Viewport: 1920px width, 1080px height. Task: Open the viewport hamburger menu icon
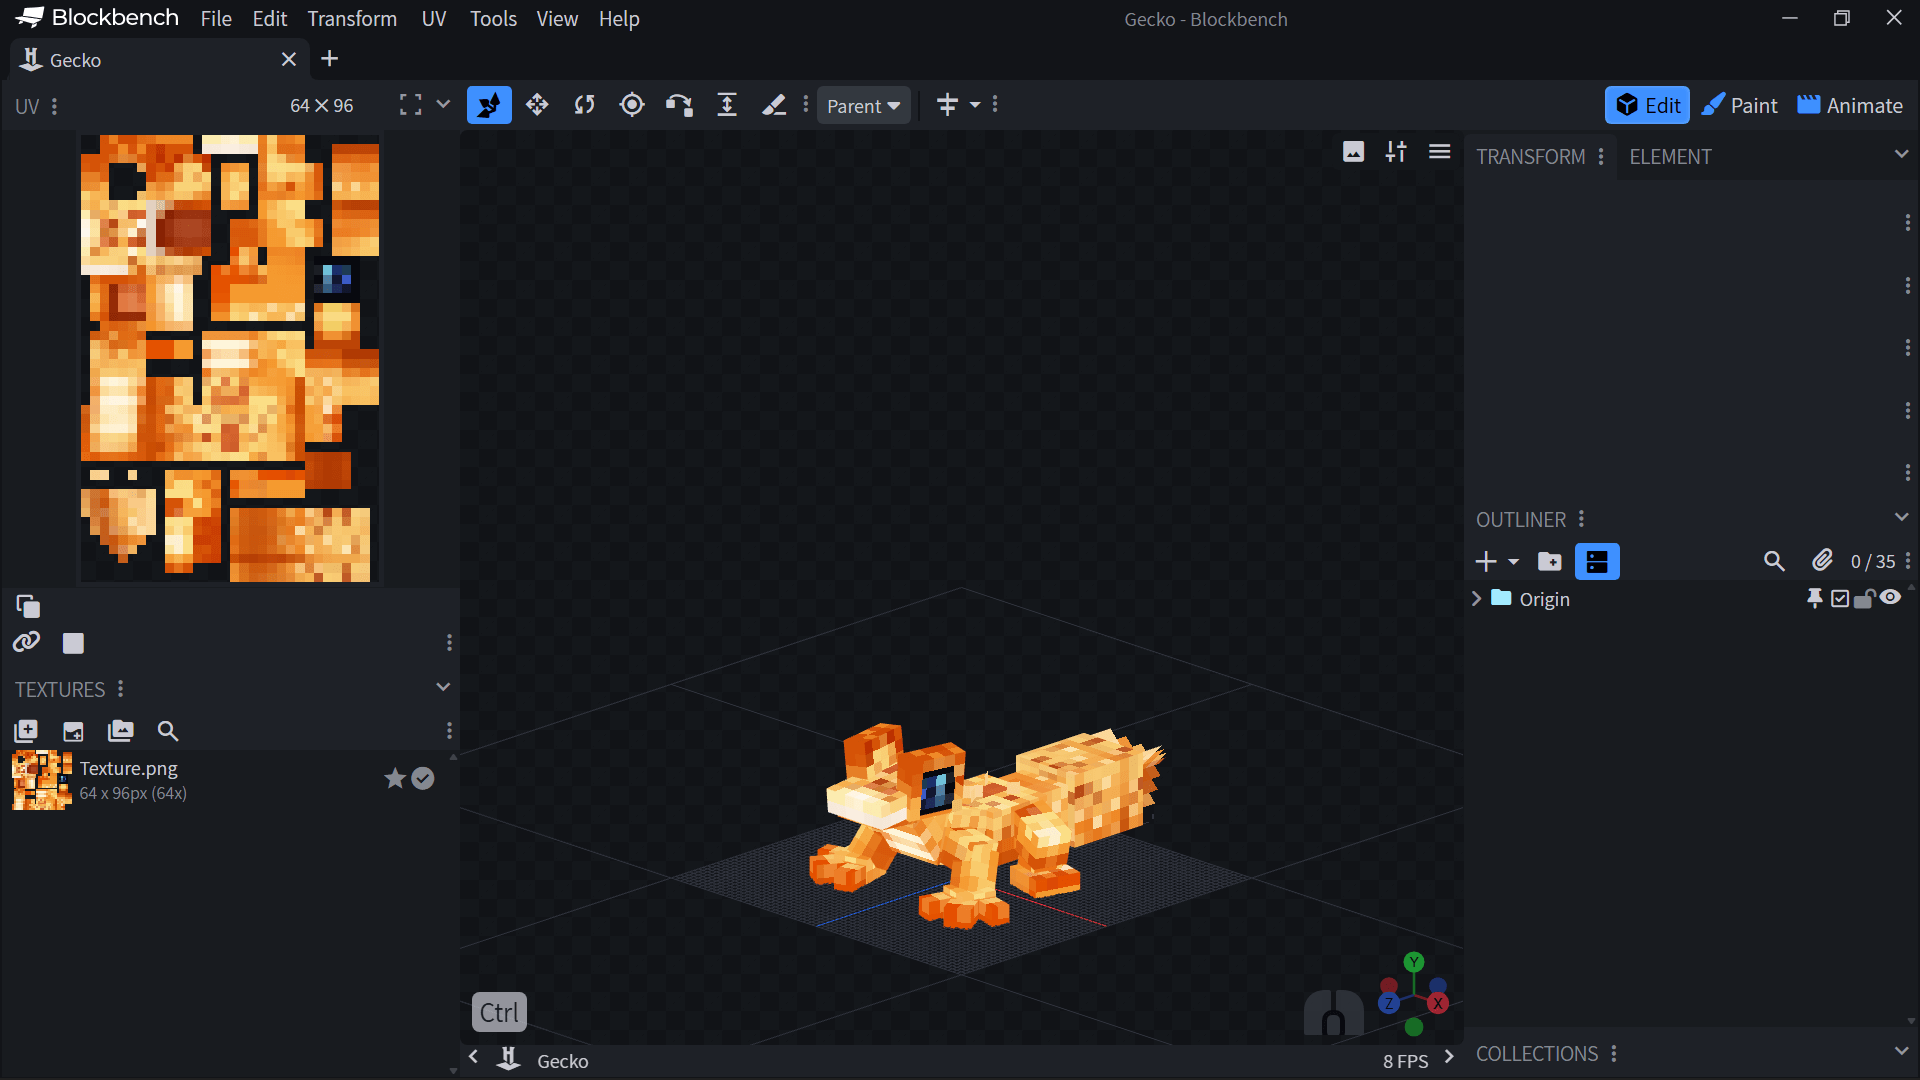tap(1439, 152)
